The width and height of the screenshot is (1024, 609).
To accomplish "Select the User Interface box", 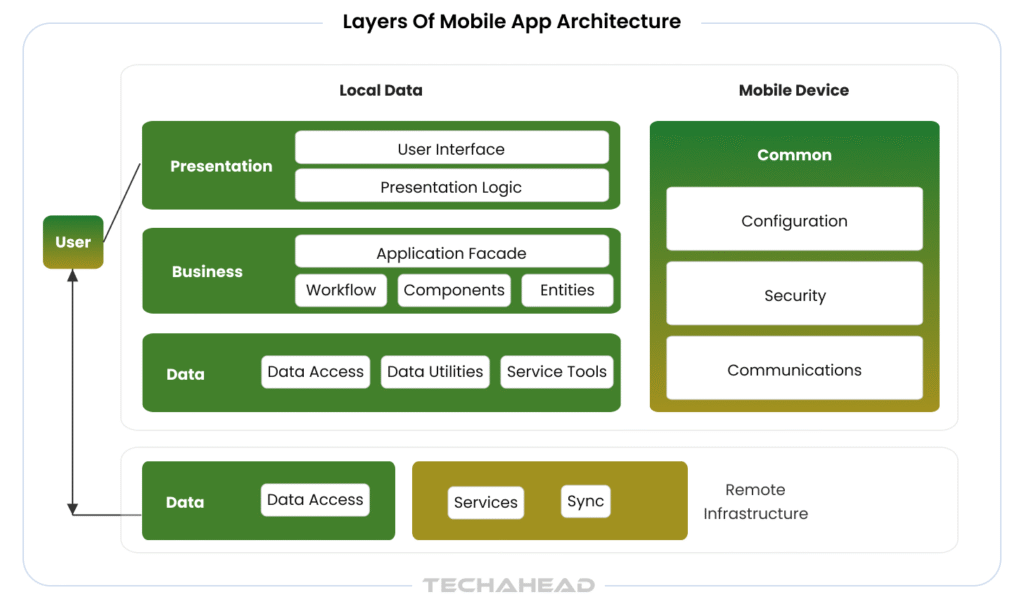I will (x=451, y=148).
